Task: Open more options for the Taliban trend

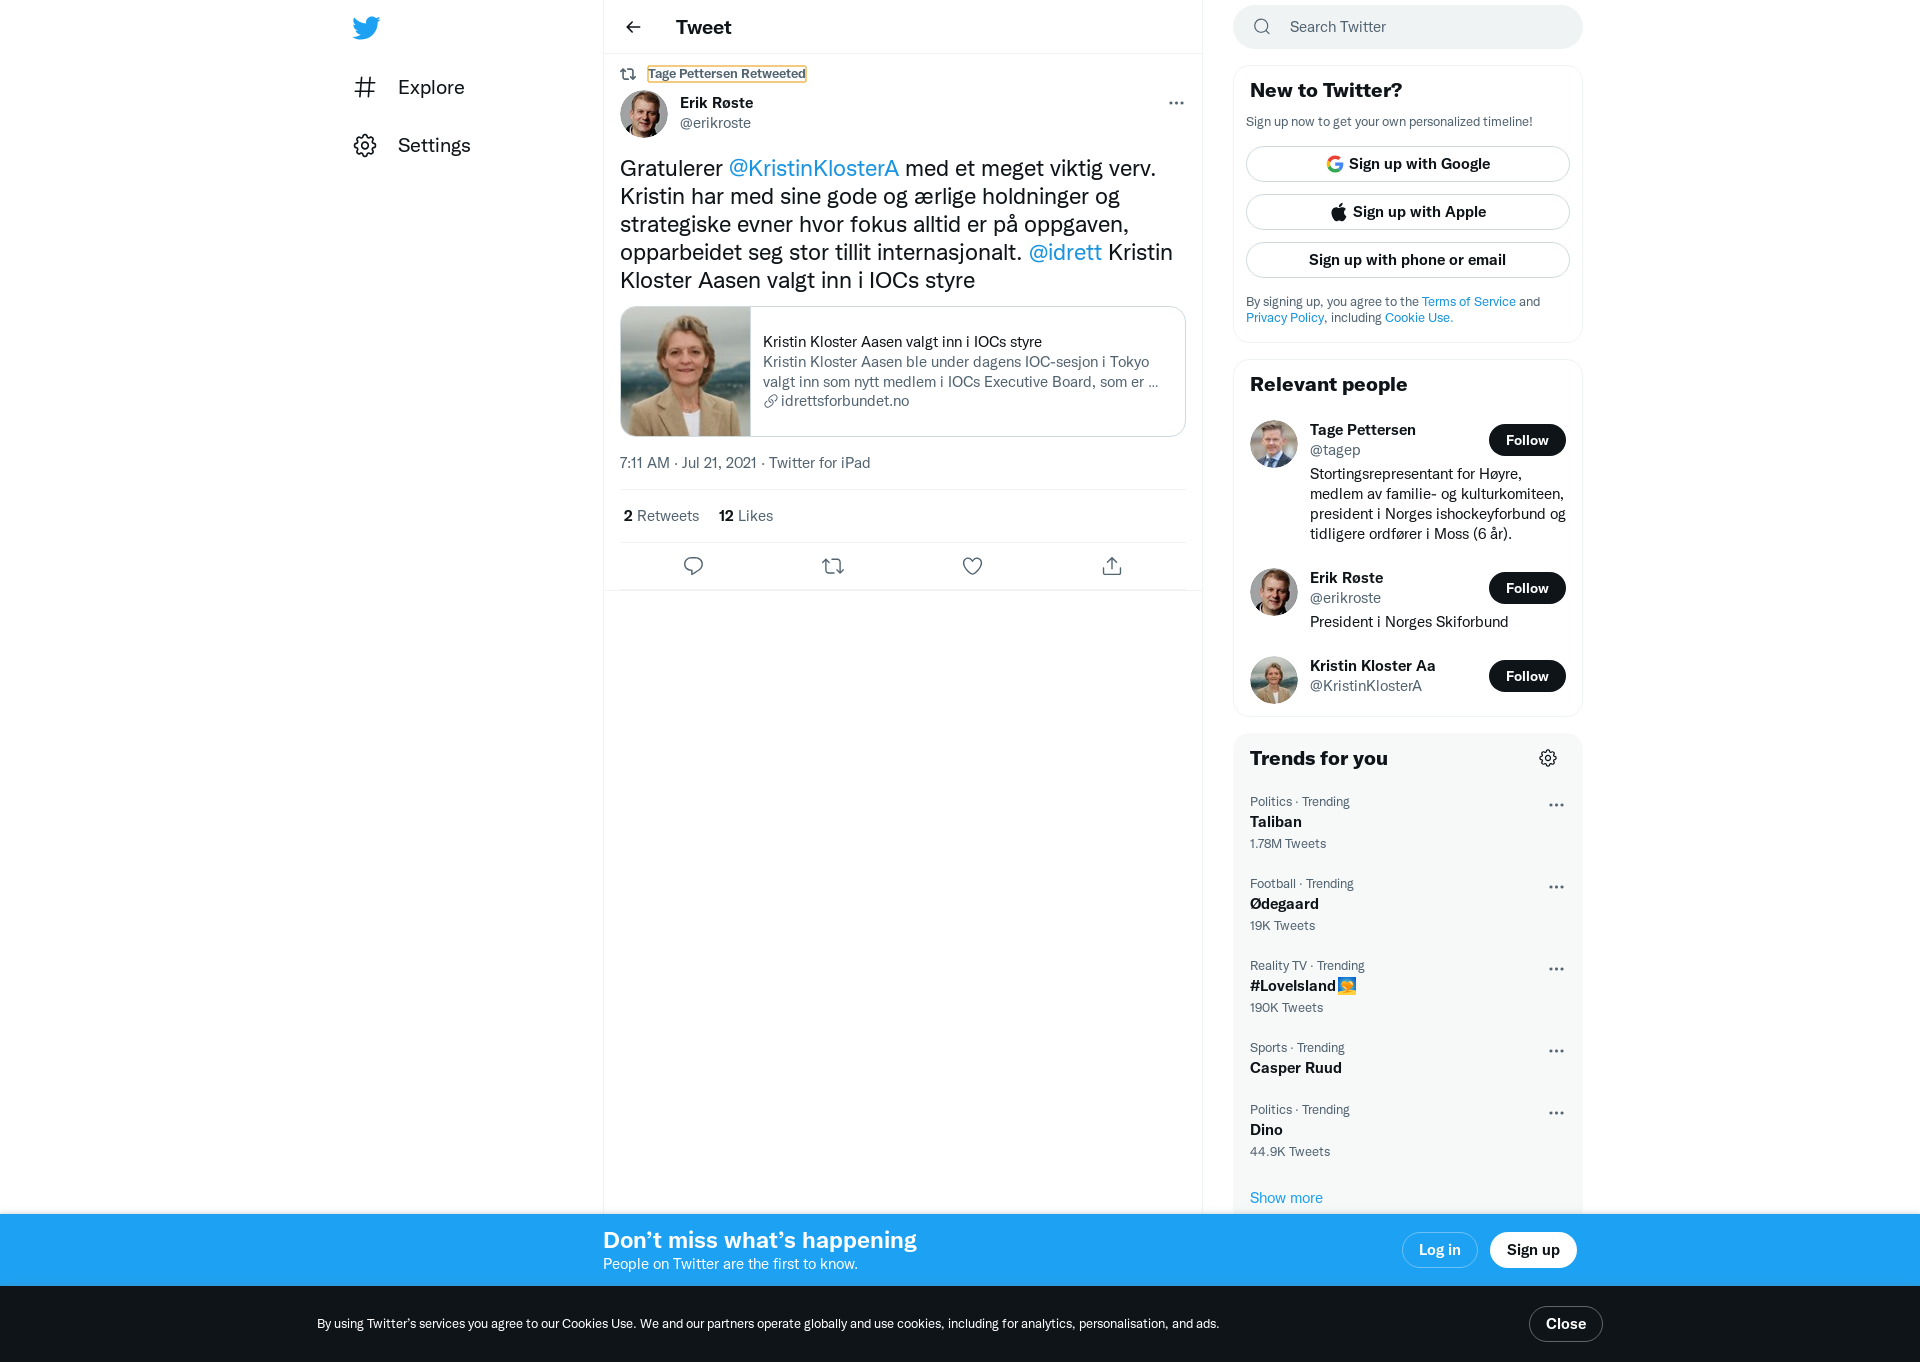Action: (1556, 805)
